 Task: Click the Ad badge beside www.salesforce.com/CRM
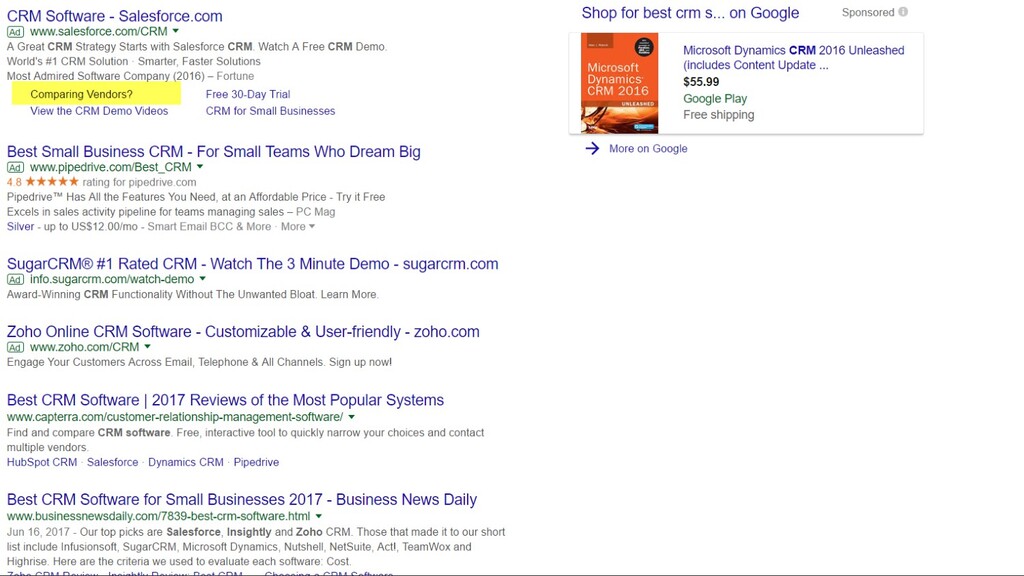coord(15,32)
